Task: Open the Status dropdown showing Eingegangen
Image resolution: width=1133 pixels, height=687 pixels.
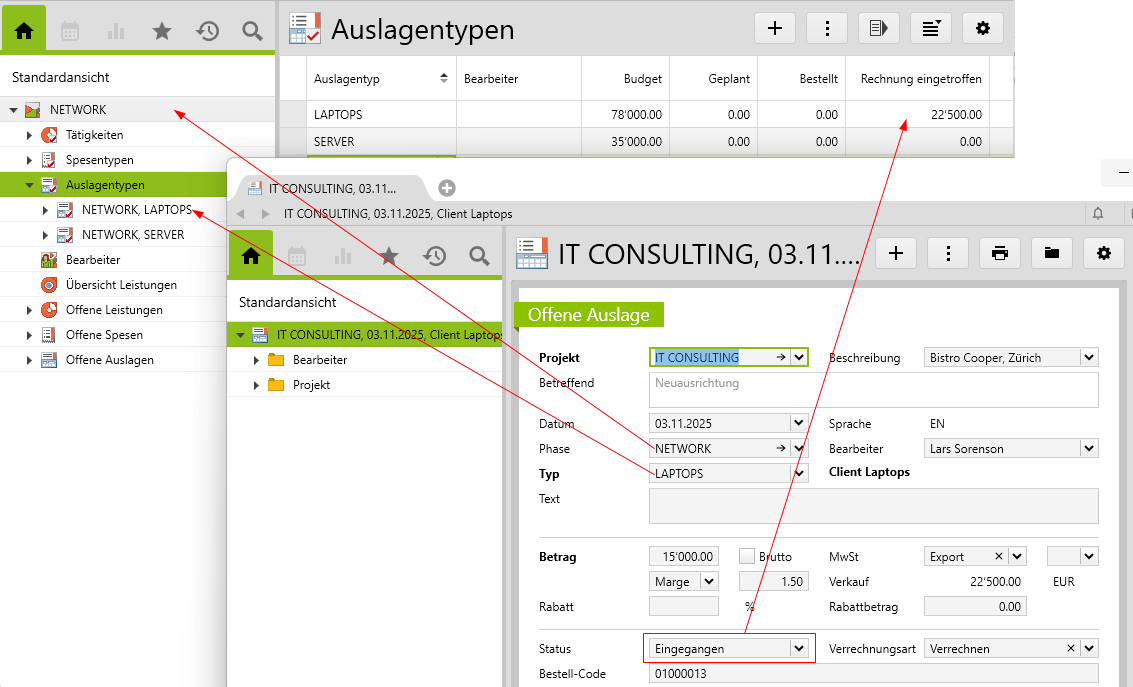Action: pos(798,648)
